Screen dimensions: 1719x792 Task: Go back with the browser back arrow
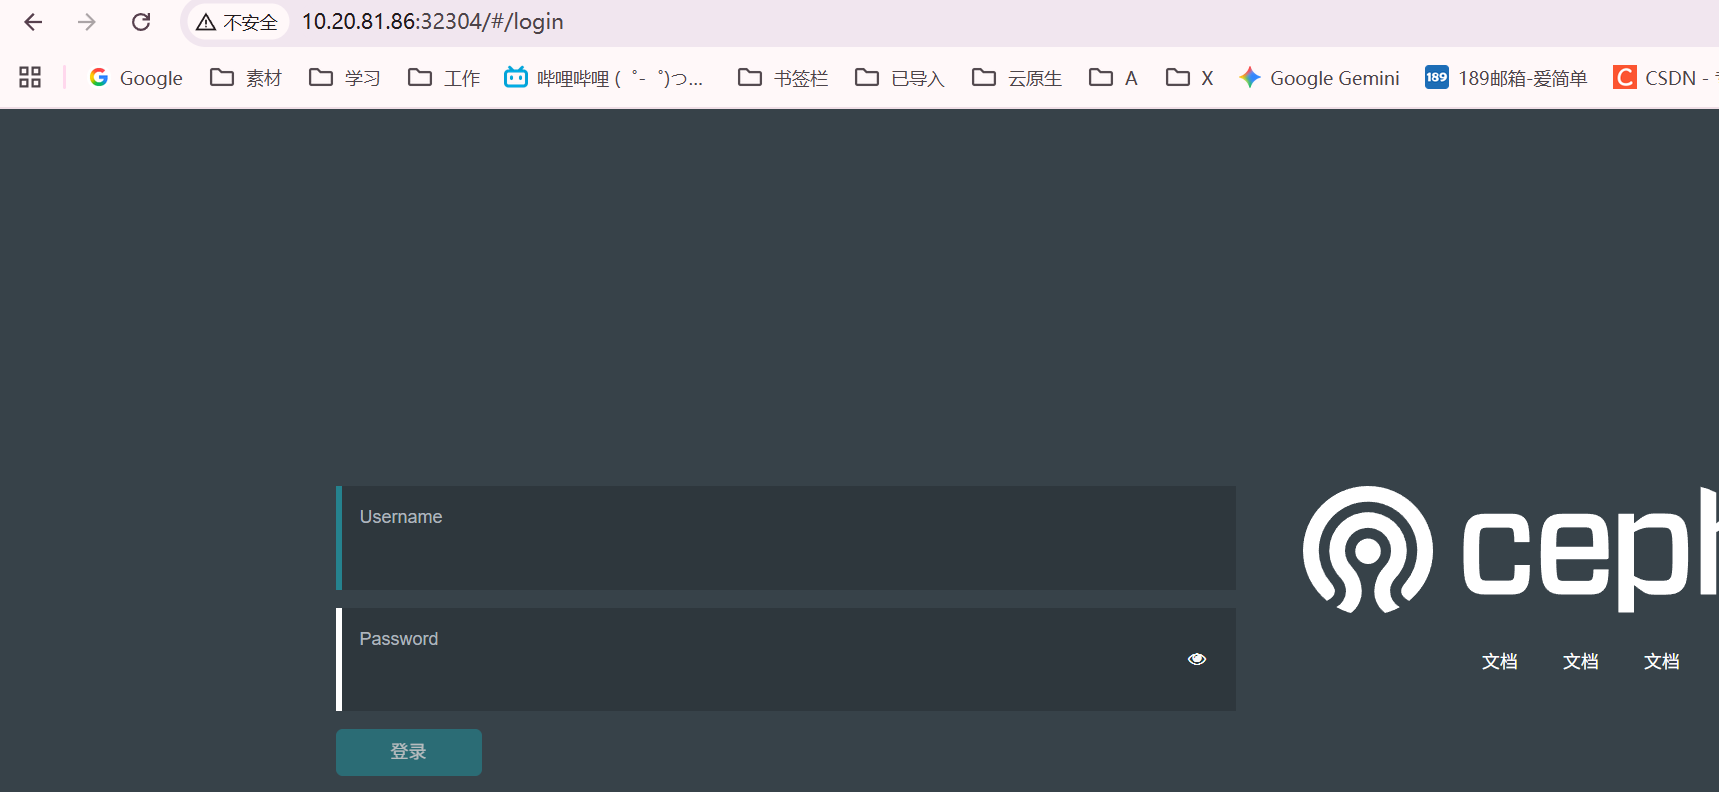click(x=33, y=22)
